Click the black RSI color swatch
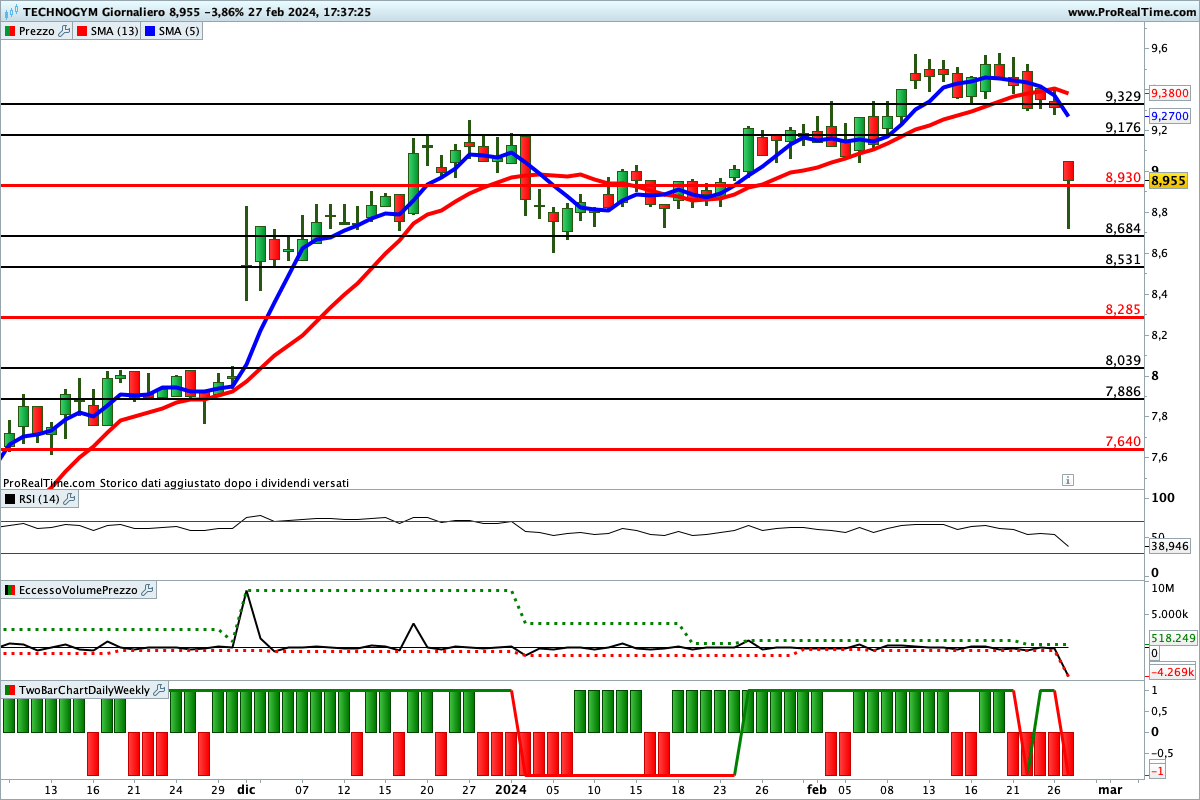The width and height of the screenshot is (1200, 800). pos(10,499)
